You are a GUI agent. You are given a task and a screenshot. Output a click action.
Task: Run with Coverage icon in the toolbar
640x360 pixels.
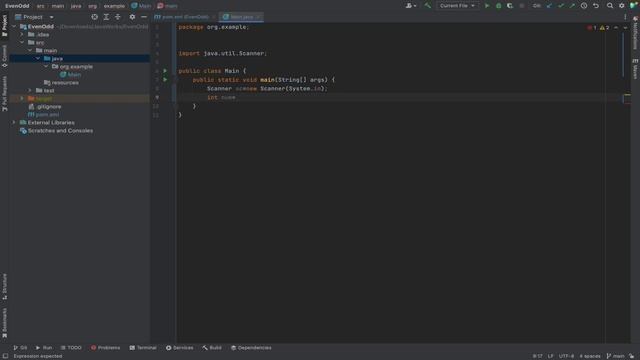click(510, 6)
